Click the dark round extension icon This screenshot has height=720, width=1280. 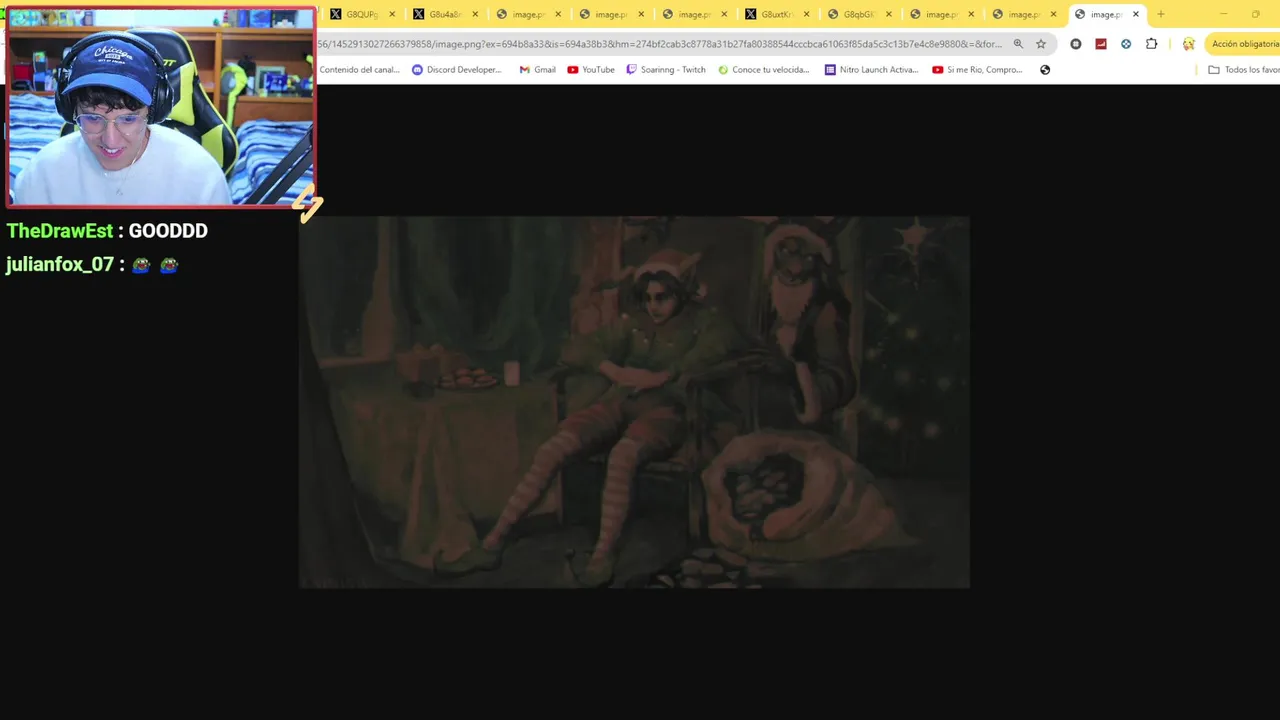1076,44
